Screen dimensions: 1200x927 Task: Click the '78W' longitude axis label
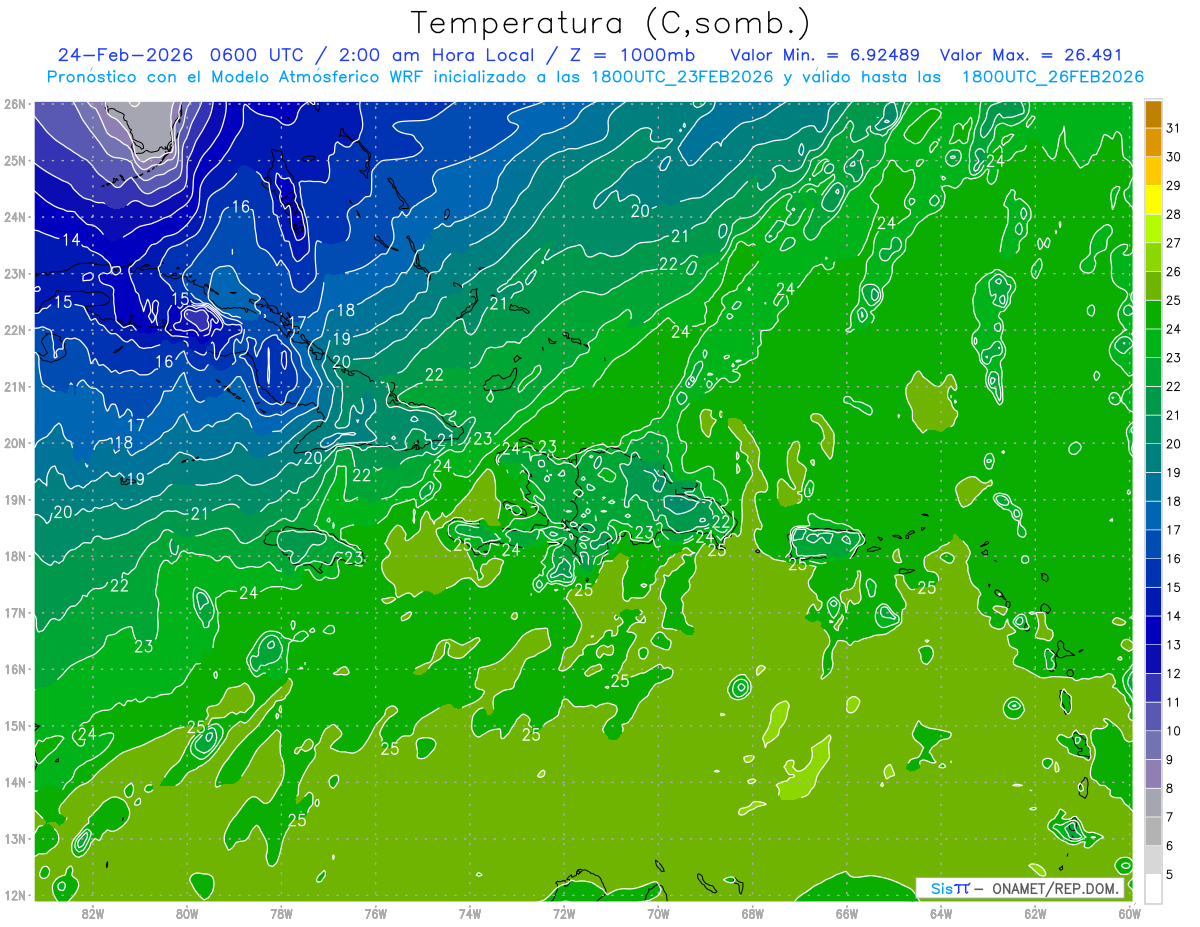pos(281,913)
